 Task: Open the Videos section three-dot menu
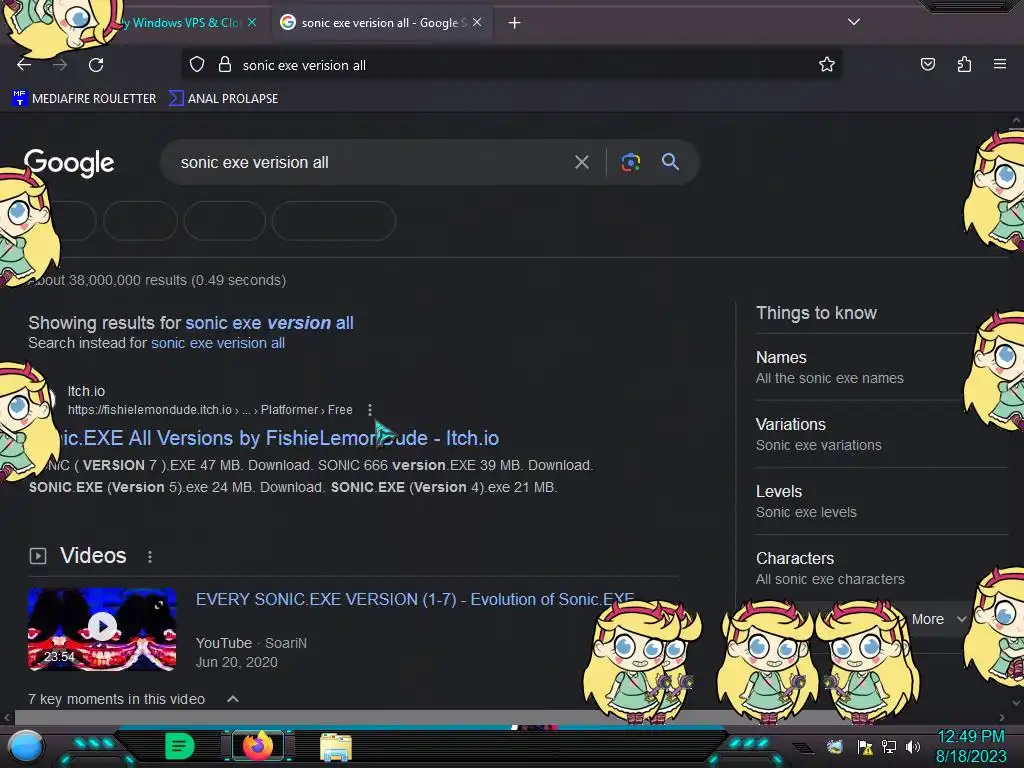pyautogui.click(x=150, y=556)
